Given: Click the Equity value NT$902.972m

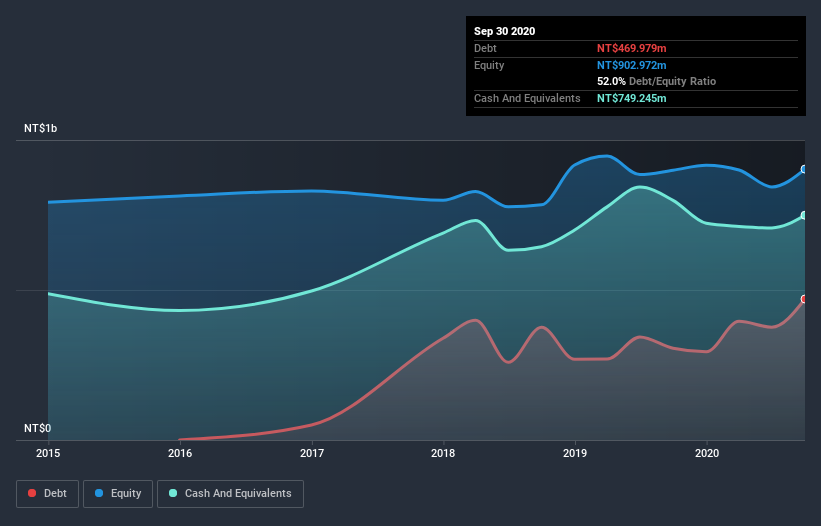Looking at the screenshot, I should coord(631,65).
